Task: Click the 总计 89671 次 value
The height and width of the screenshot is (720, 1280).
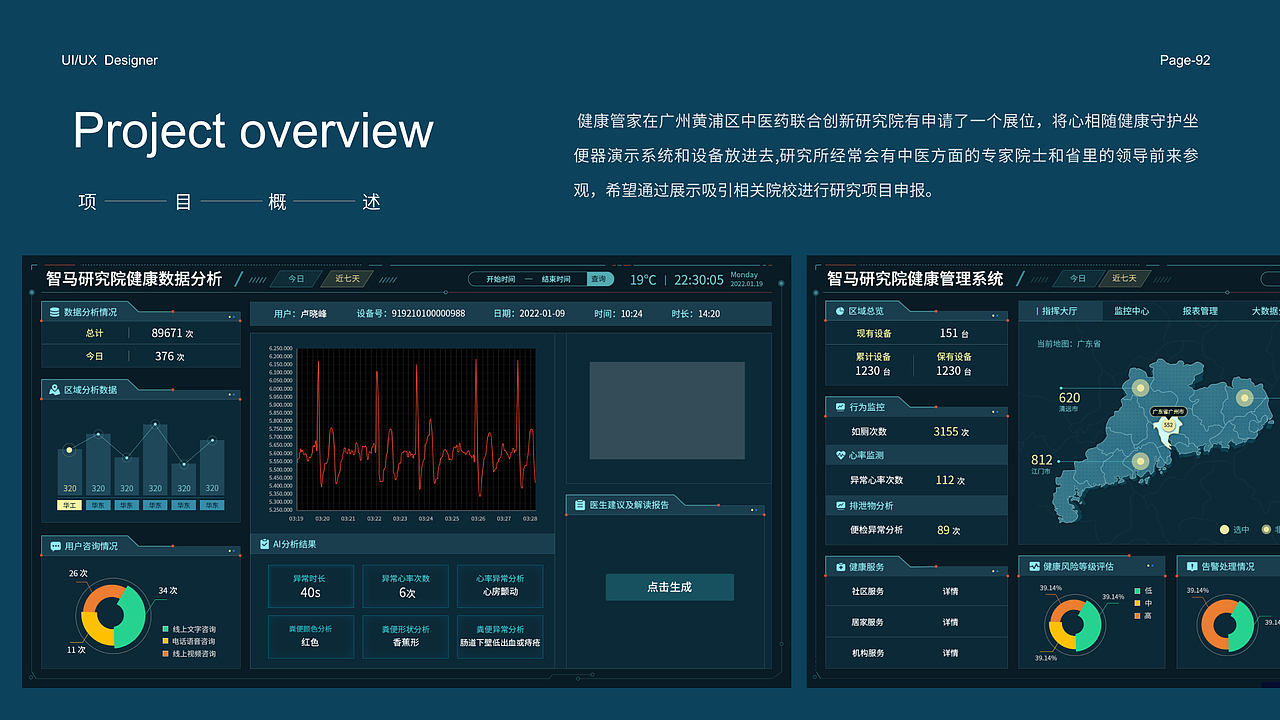Action: point(173,333)
